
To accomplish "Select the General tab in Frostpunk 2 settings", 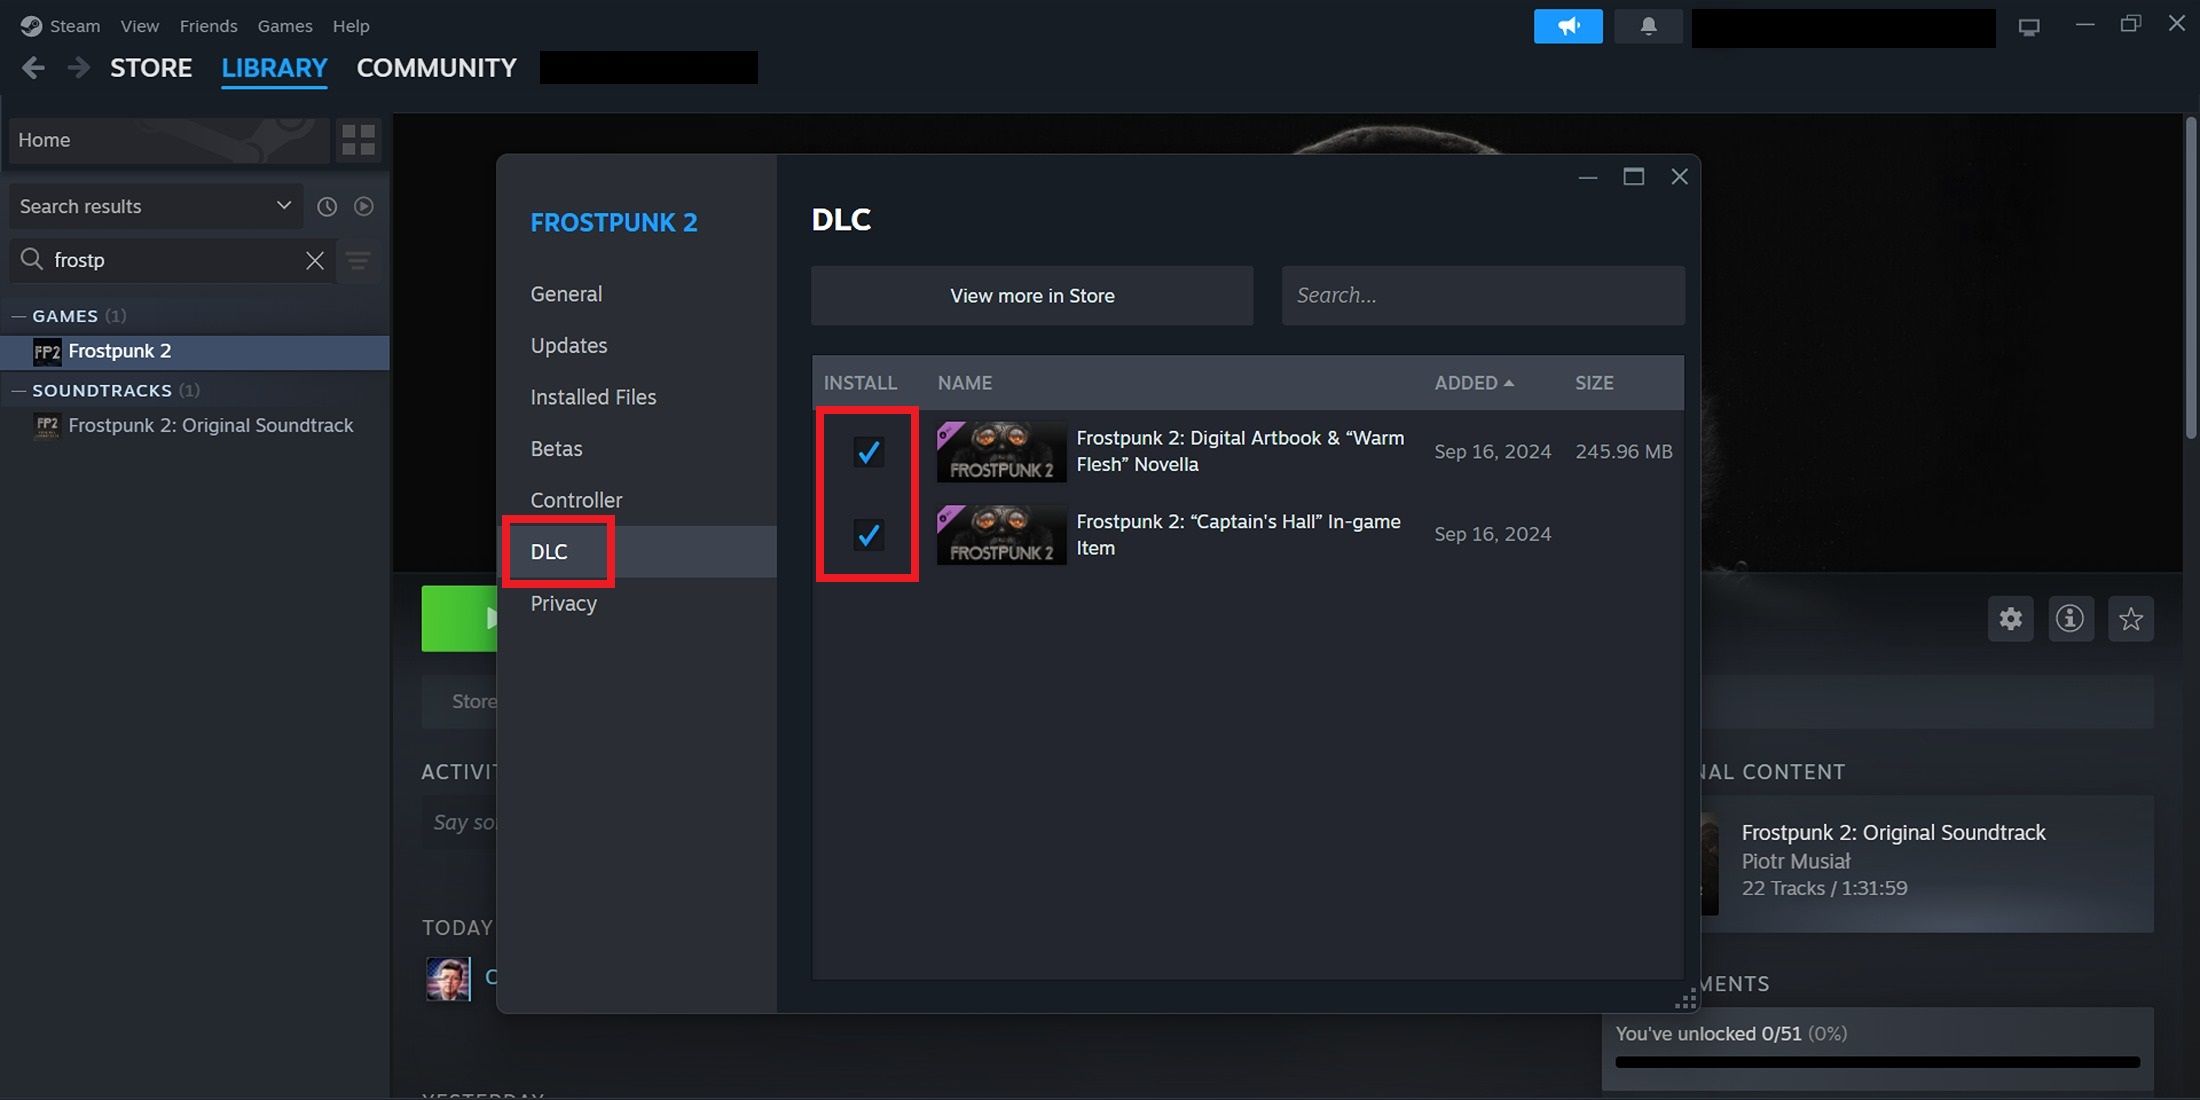I will point(565,293).
